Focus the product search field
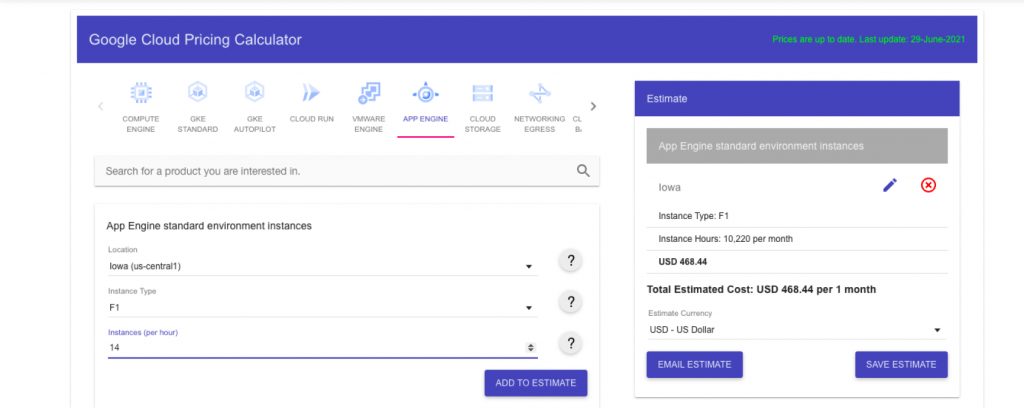The image size is (1024, 408). click(x=346, y=171)
